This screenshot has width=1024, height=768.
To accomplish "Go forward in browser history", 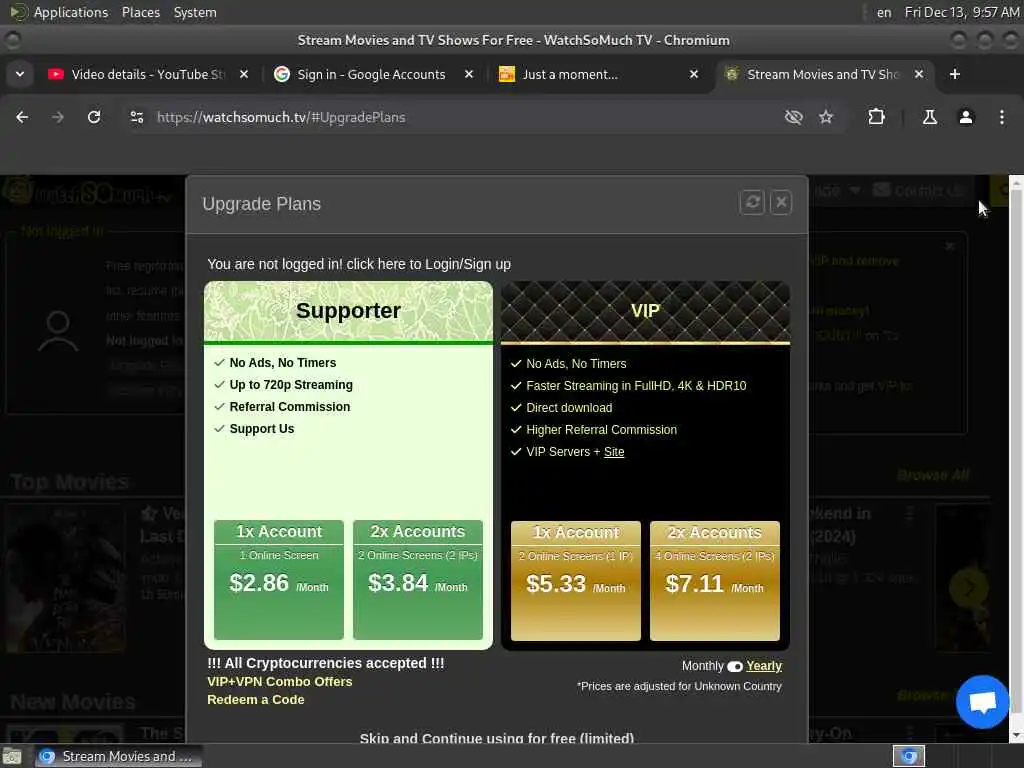I will [x=57, y=117].
